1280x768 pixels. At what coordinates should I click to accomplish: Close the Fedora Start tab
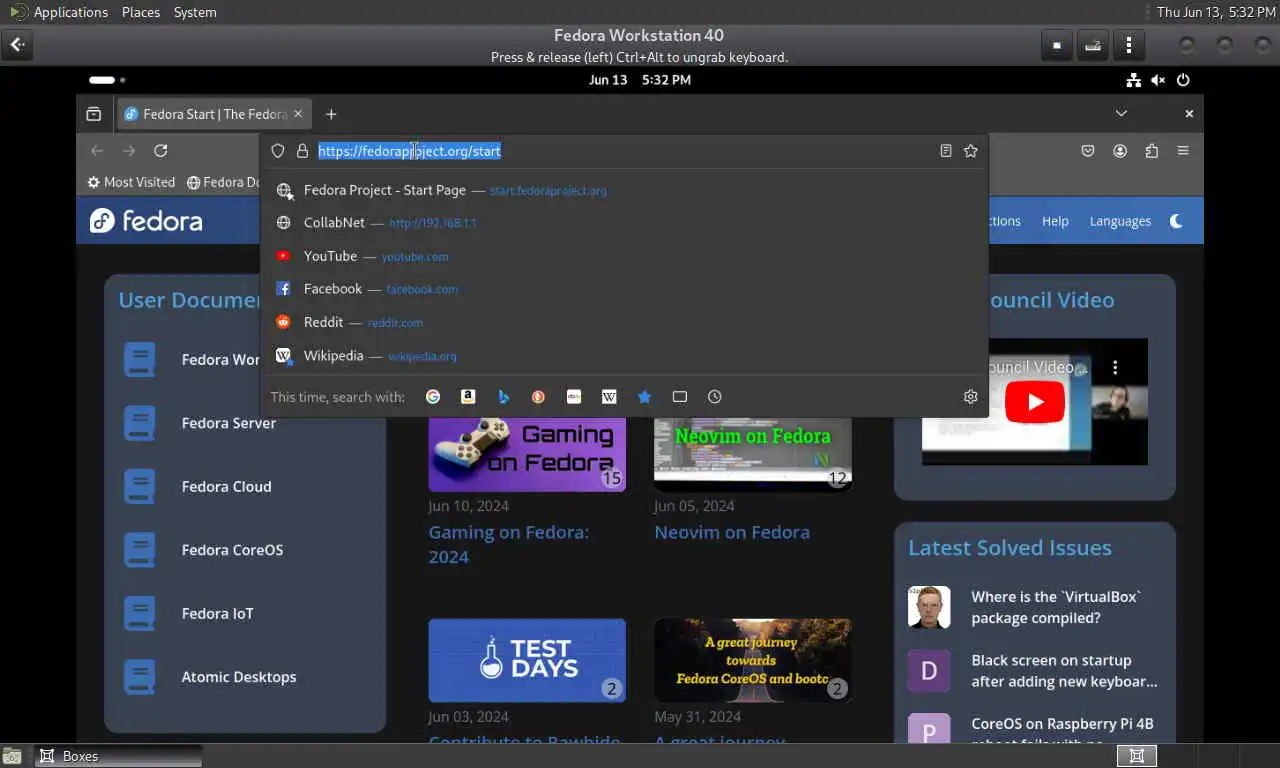point(298,114)
